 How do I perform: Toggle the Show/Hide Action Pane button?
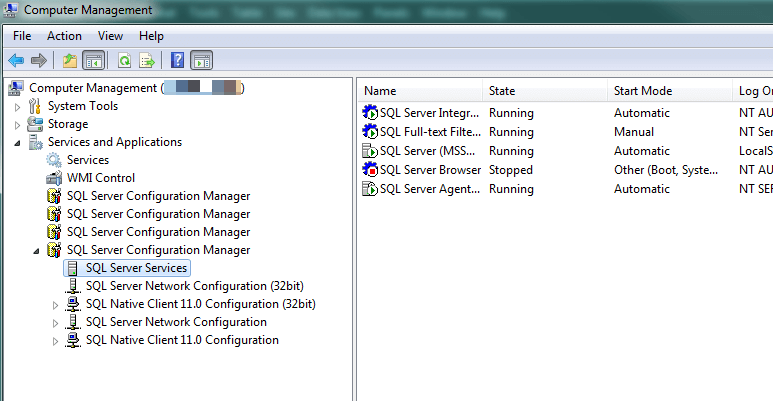tap(202, 61)
